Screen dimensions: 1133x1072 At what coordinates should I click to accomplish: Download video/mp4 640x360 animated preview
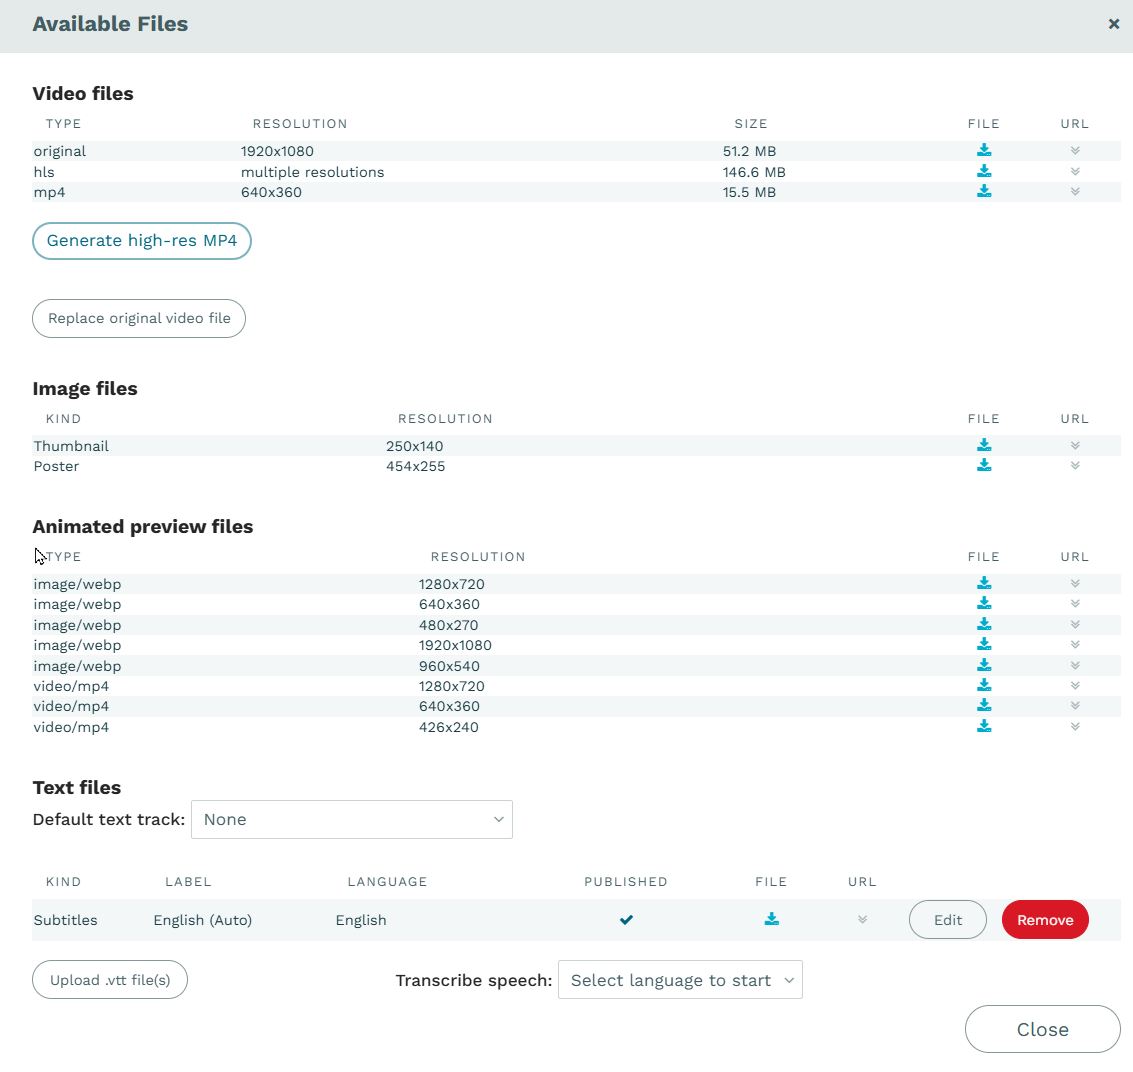pos(983,706)
